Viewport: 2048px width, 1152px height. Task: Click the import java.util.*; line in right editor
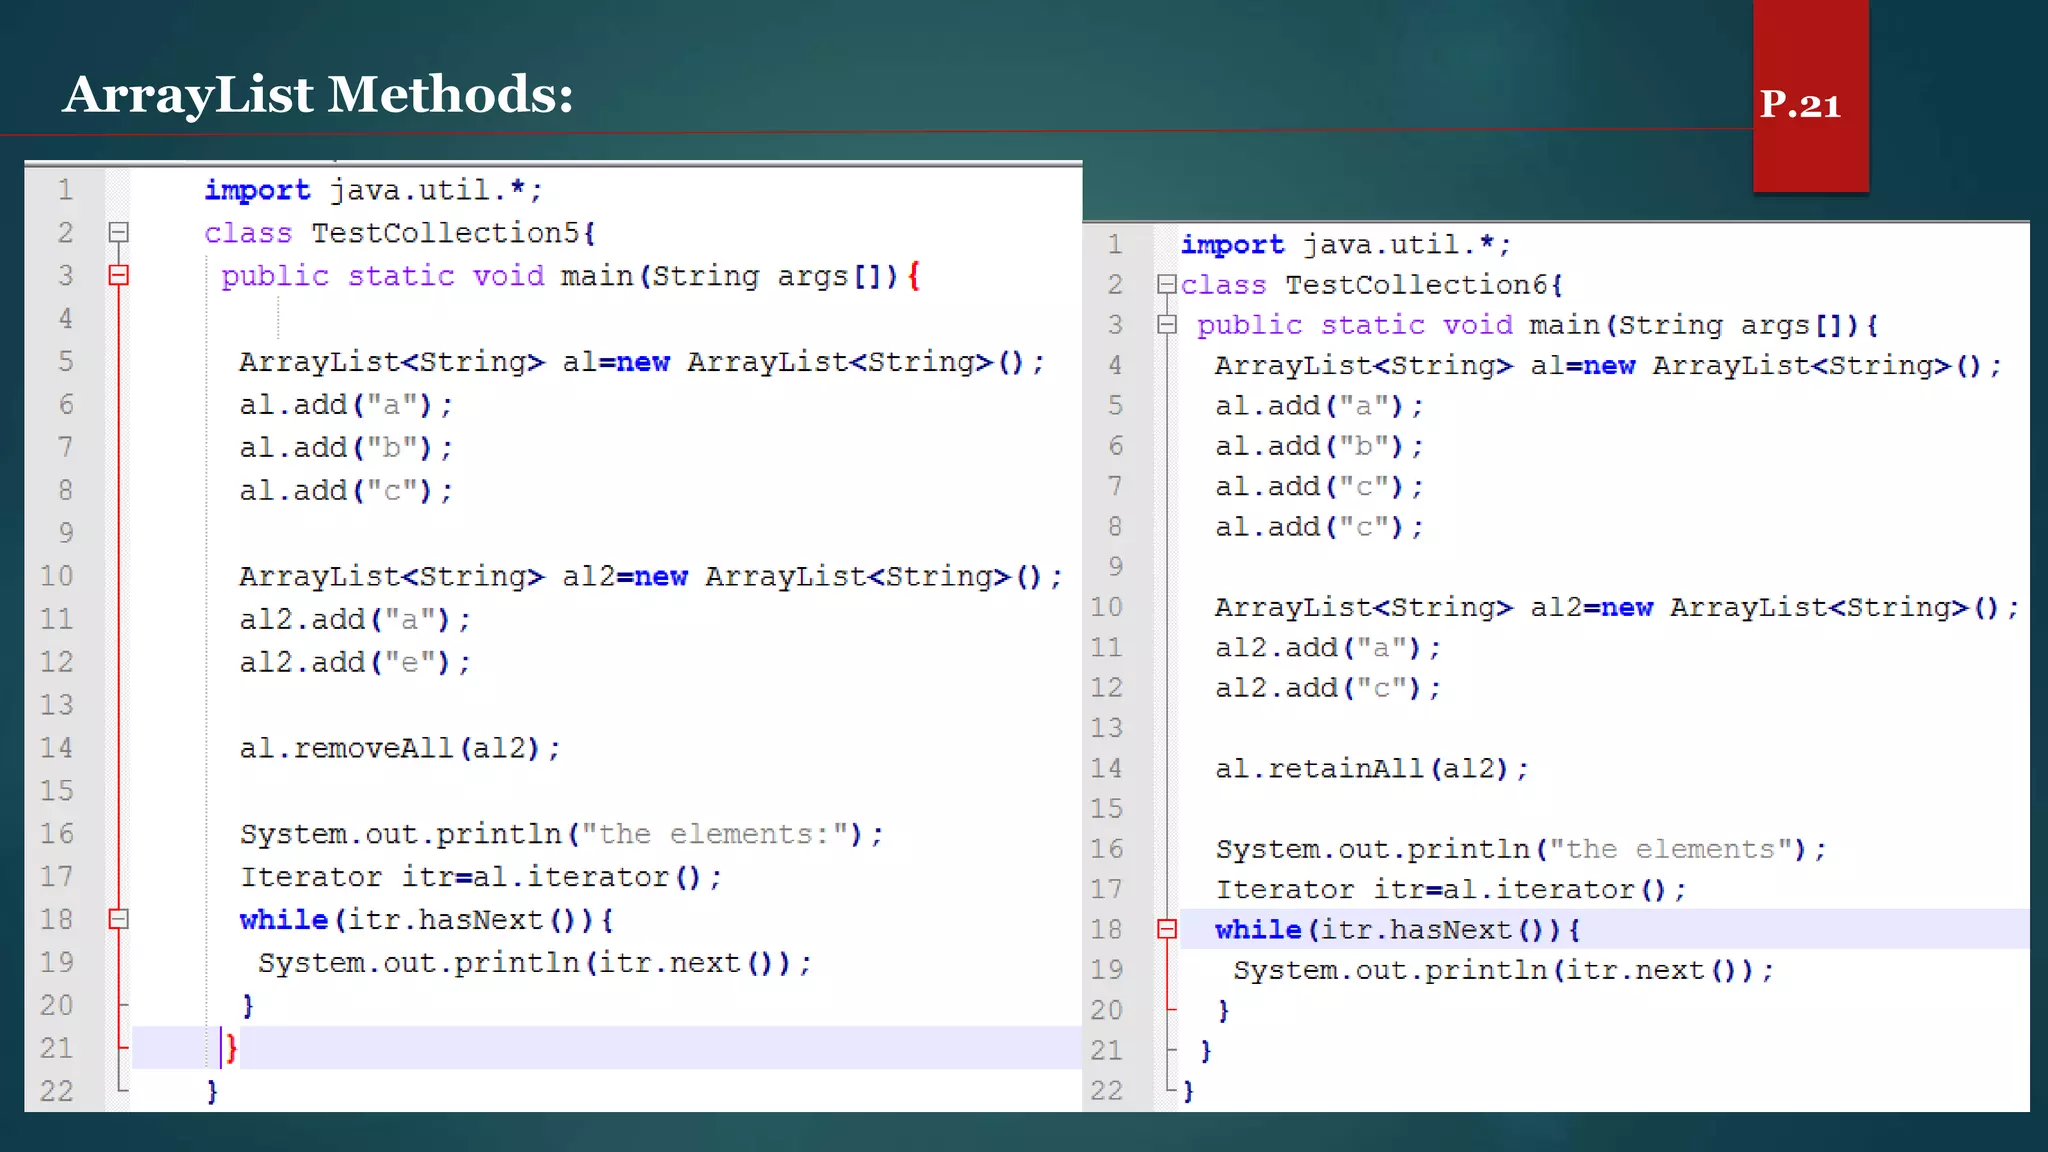point(1346,244)
